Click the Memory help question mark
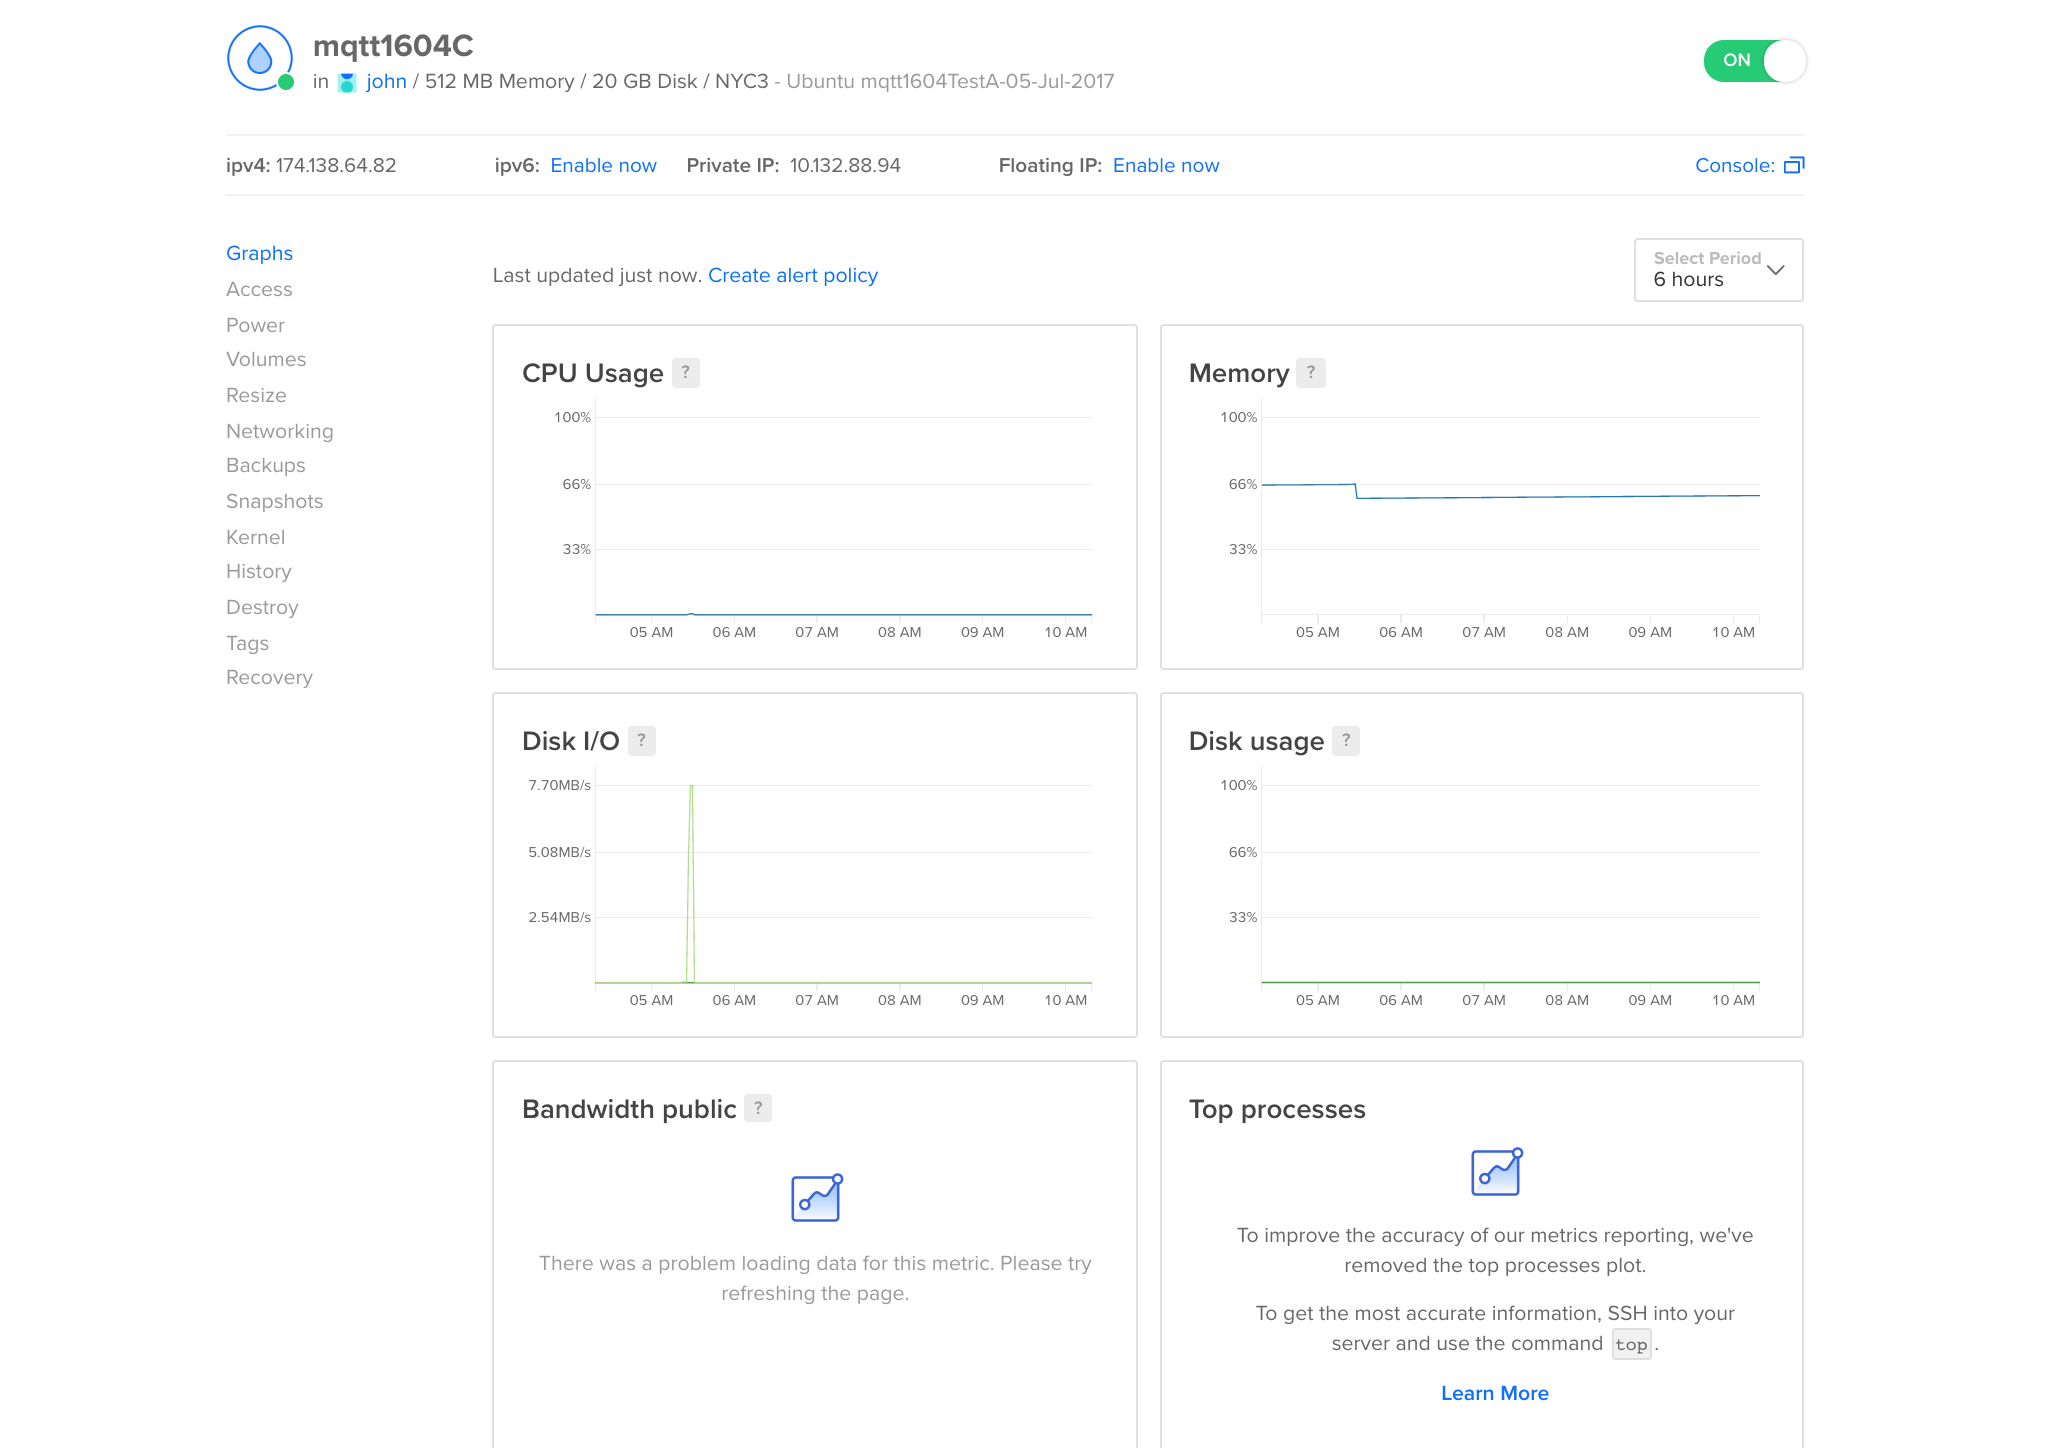The height and width of the screenshot is (1448, 2052). pos(1311,373)
